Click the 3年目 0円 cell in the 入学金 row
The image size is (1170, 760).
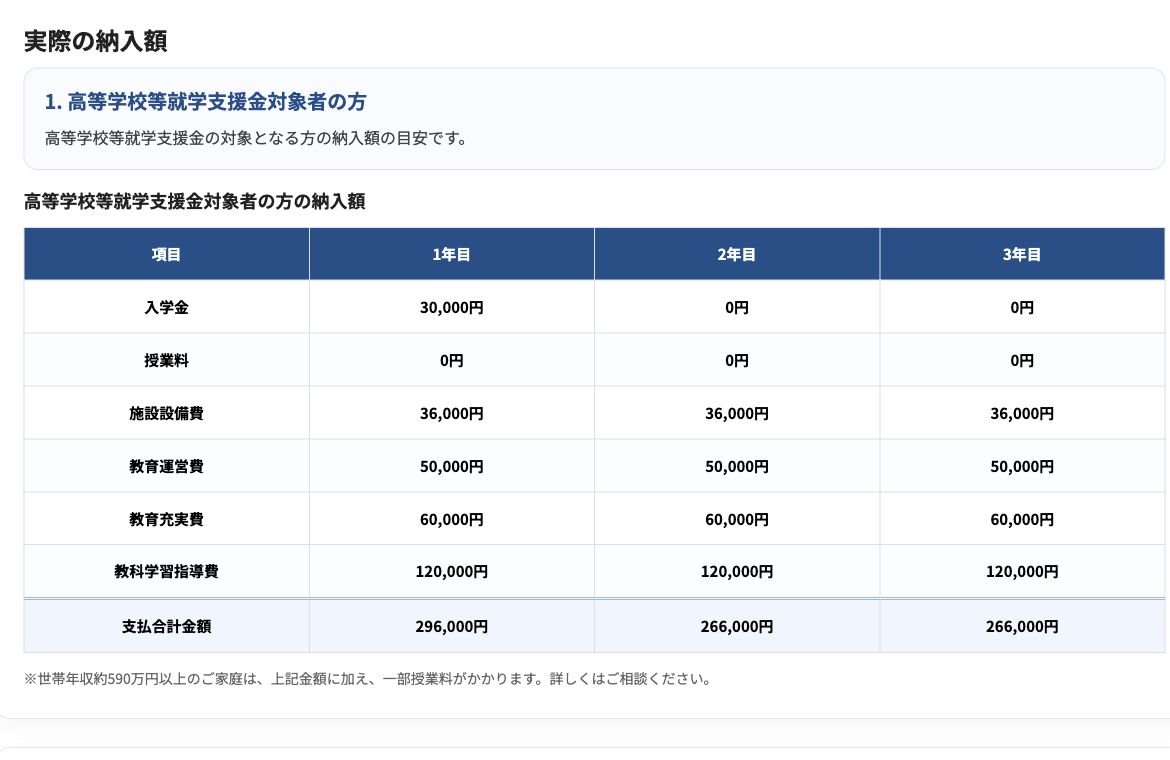coord(1022,307)
